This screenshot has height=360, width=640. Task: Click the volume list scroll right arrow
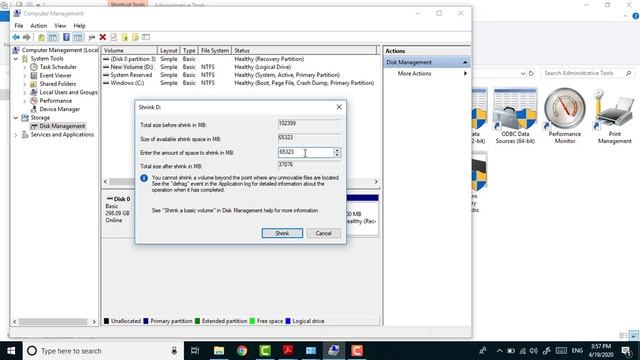point(376,182)
